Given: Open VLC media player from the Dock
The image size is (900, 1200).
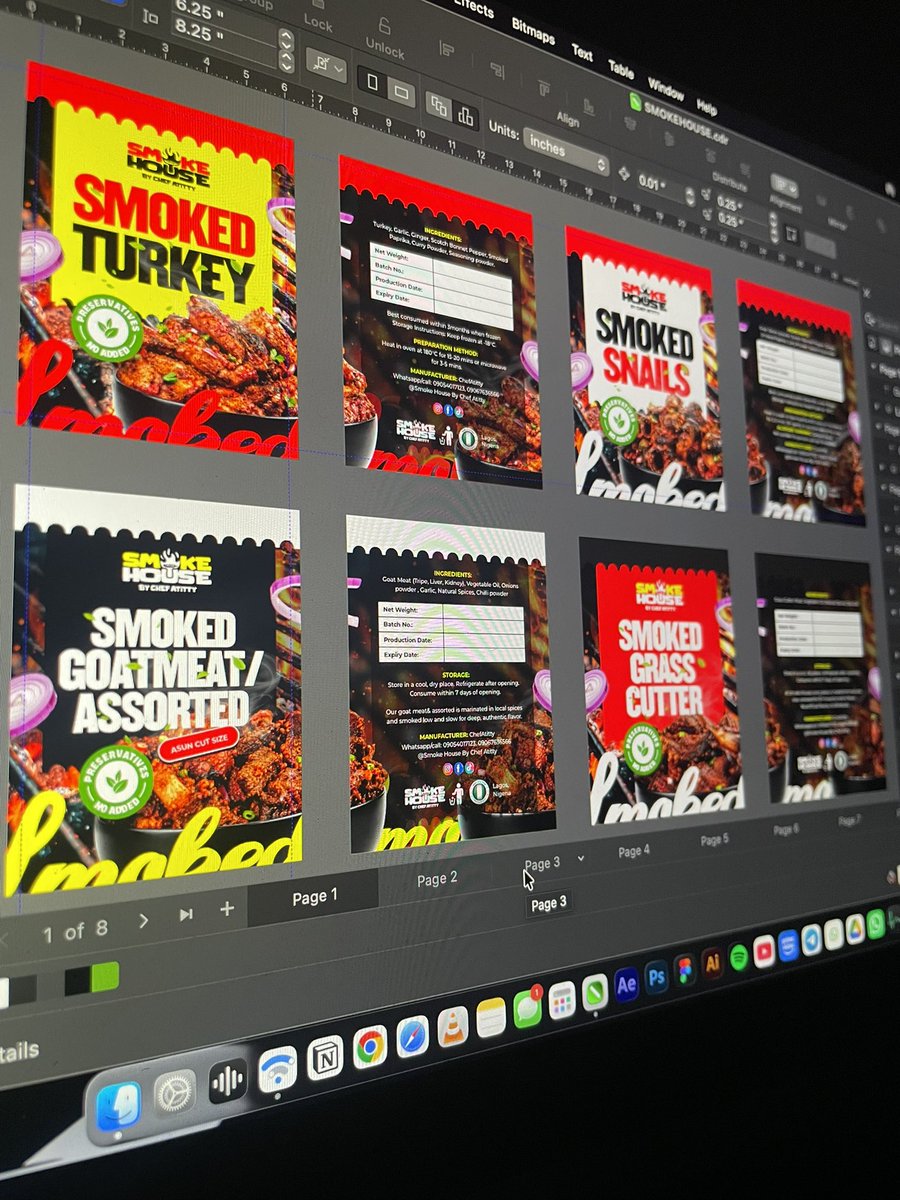Looking at the screenshot, I should tap(452, 1026).
